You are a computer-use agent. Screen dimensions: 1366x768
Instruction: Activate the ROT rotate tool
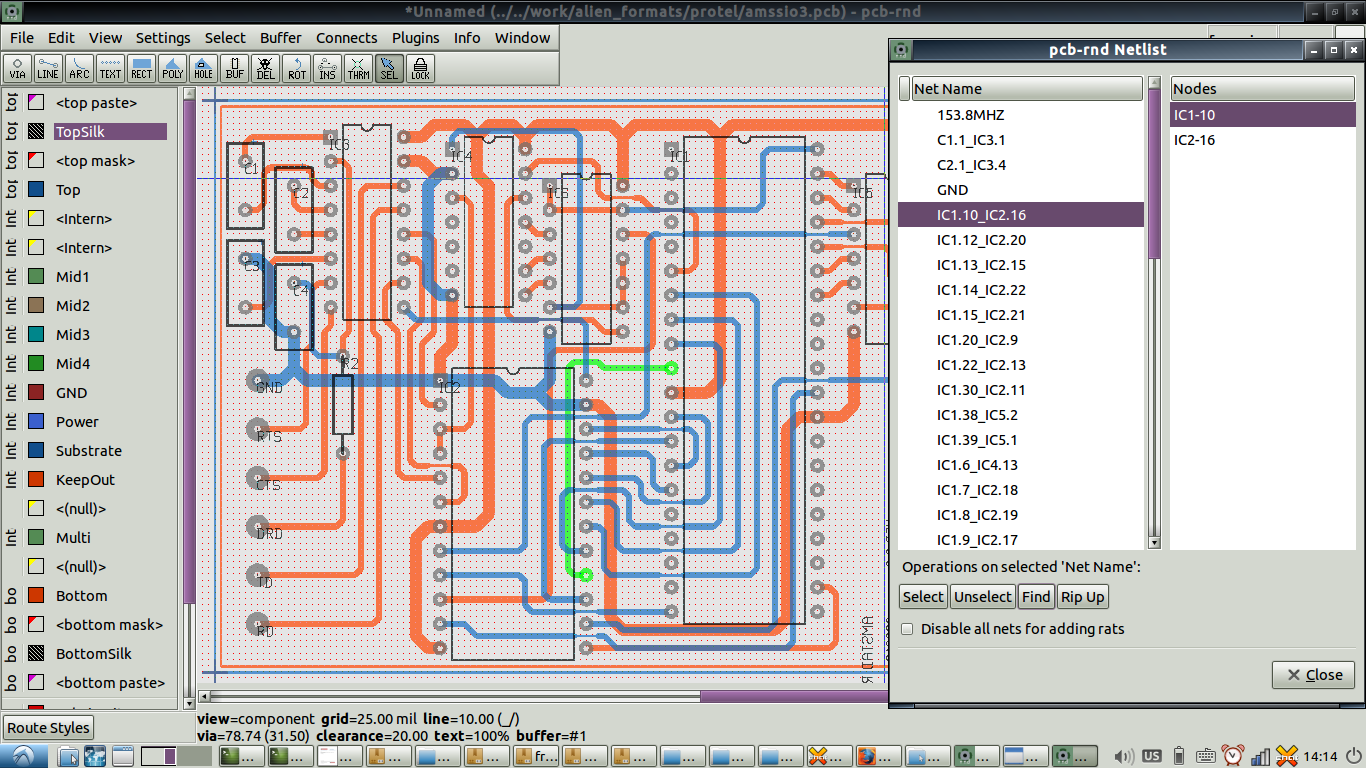296,68
